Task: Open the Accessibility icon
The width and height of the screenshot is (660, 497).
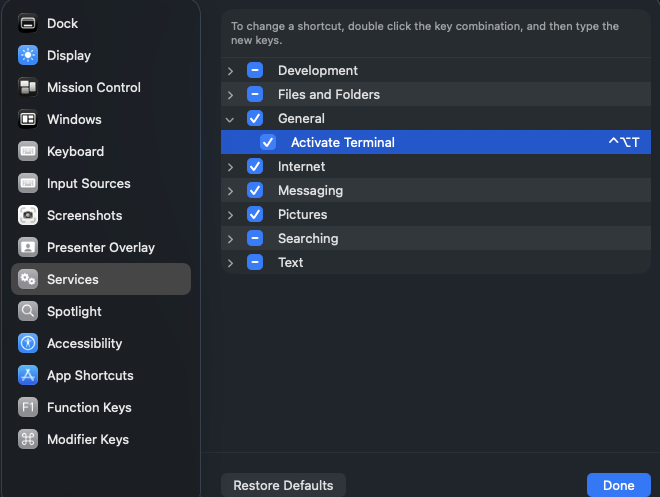Action: [28, 343]
